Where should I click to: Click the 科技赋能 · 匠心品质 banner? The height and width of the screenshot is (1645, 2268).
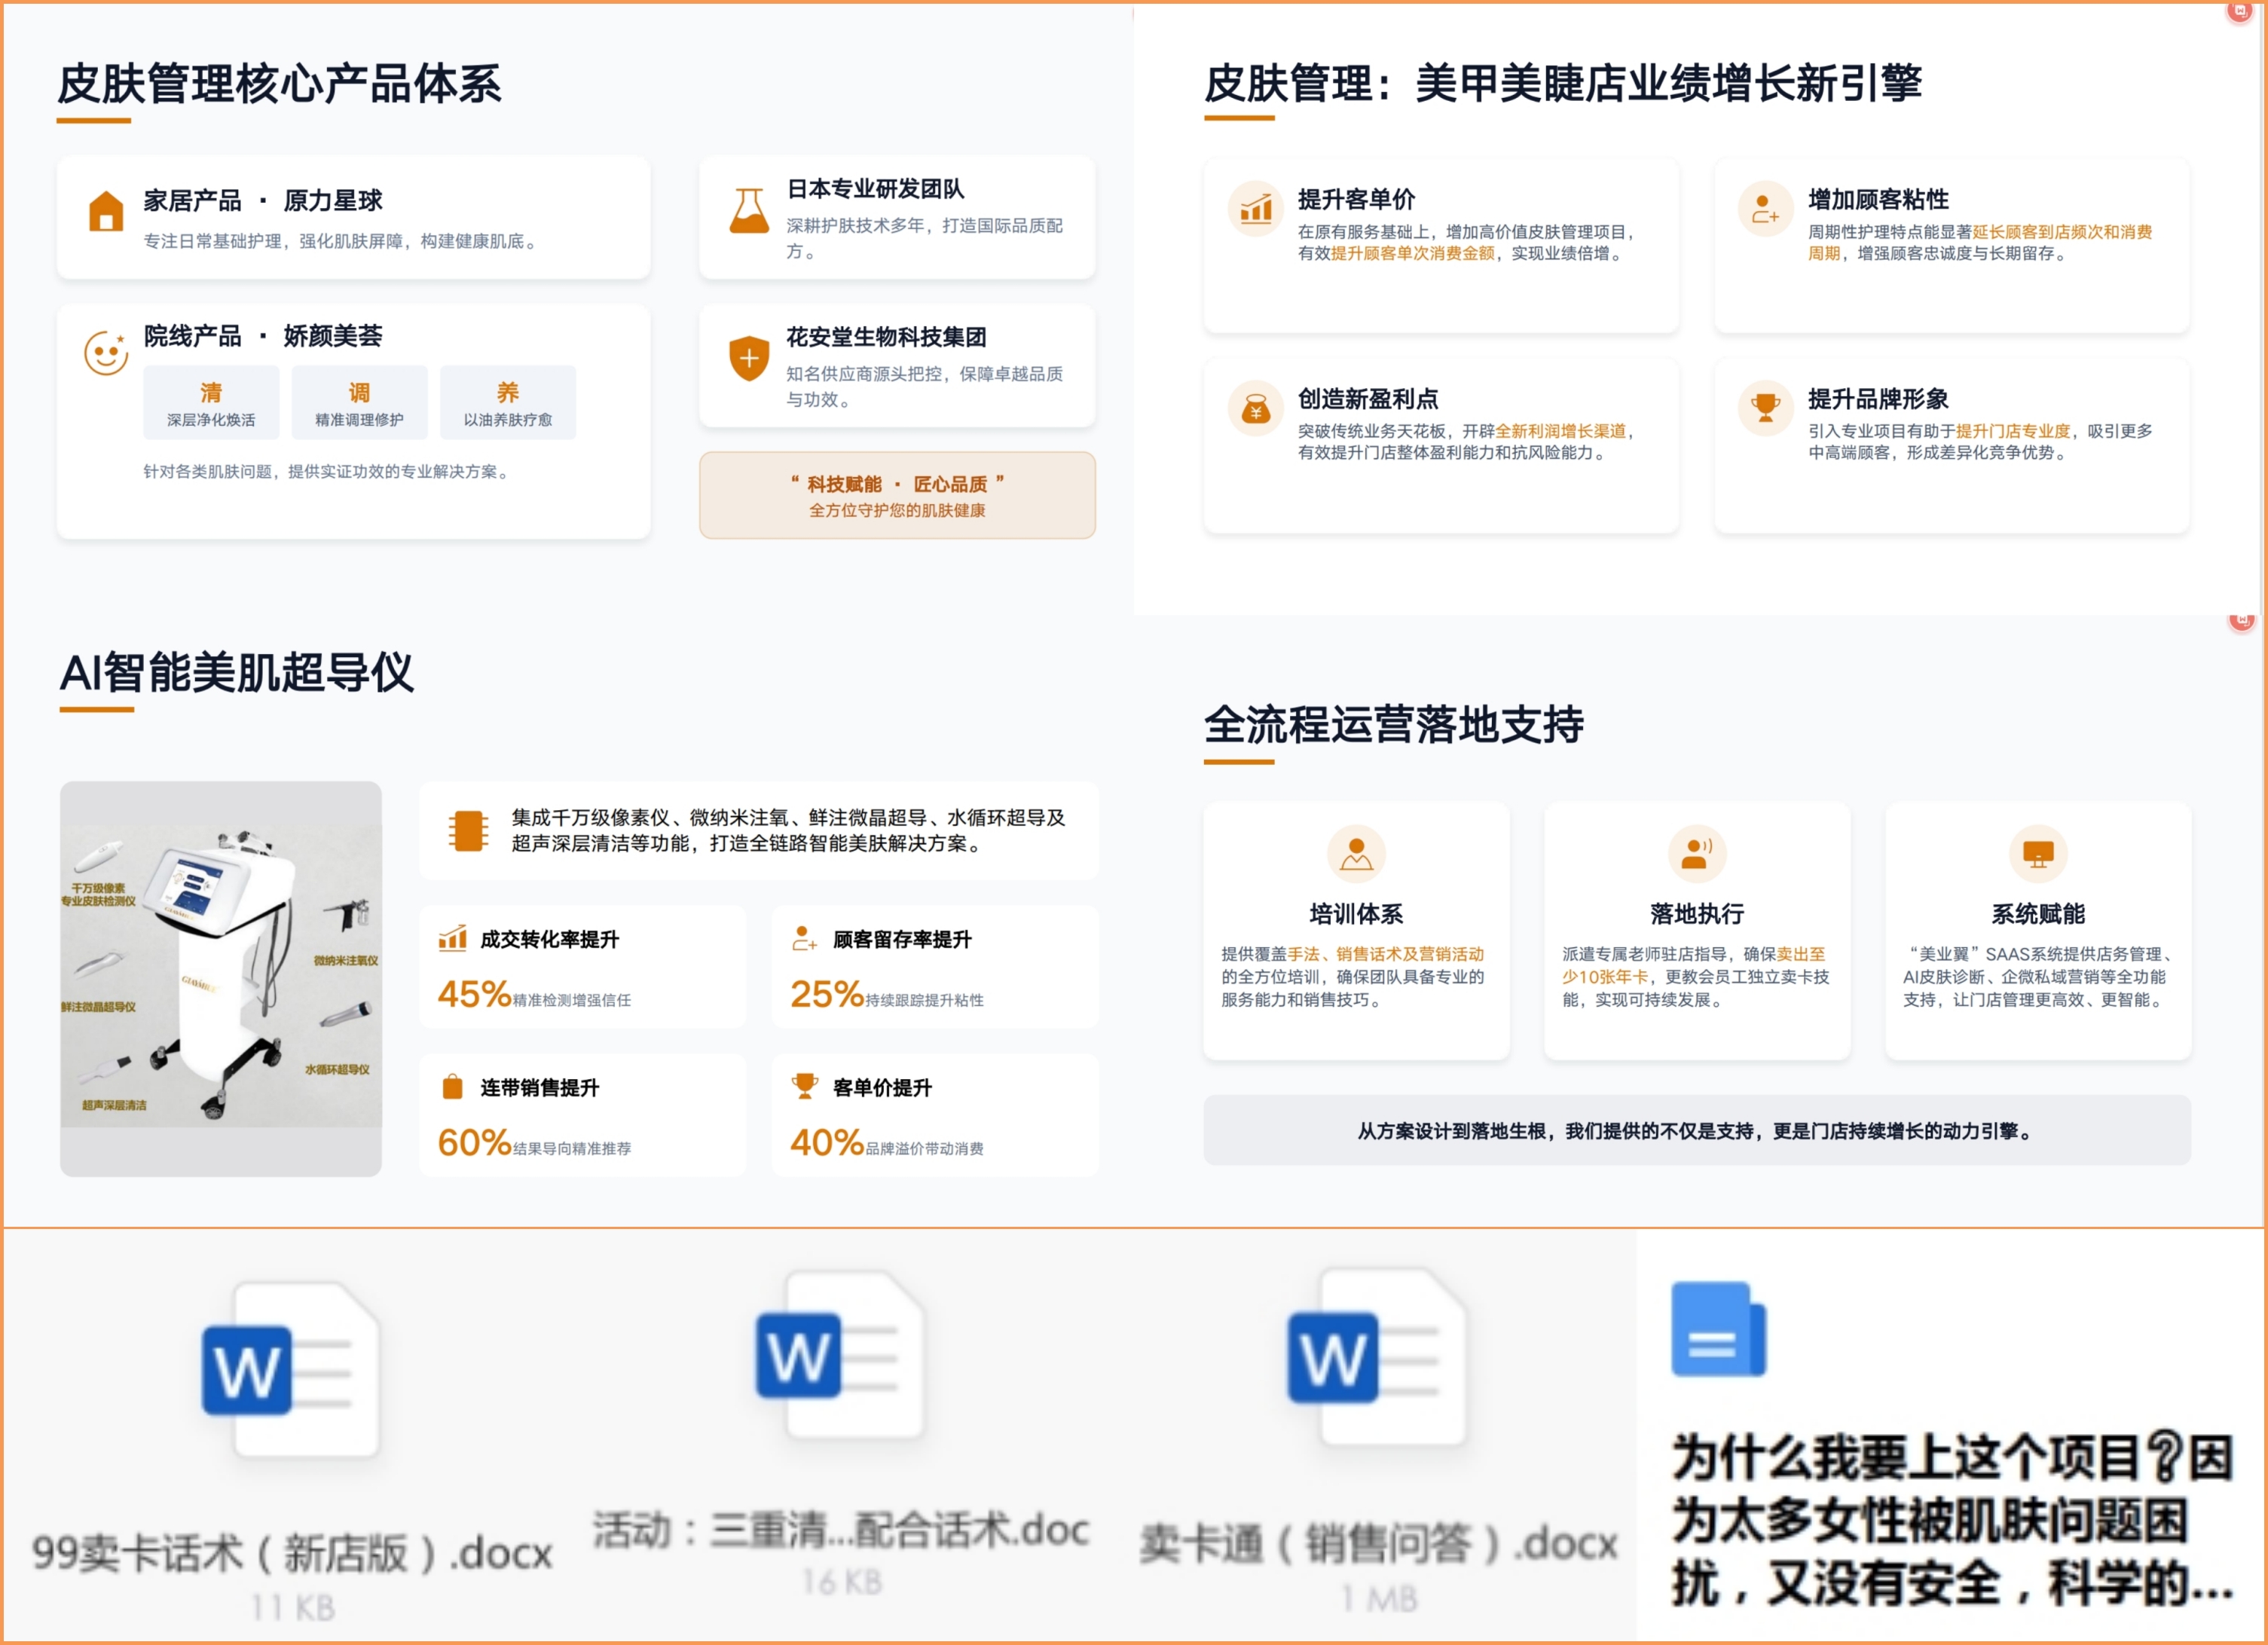(897, 495)
